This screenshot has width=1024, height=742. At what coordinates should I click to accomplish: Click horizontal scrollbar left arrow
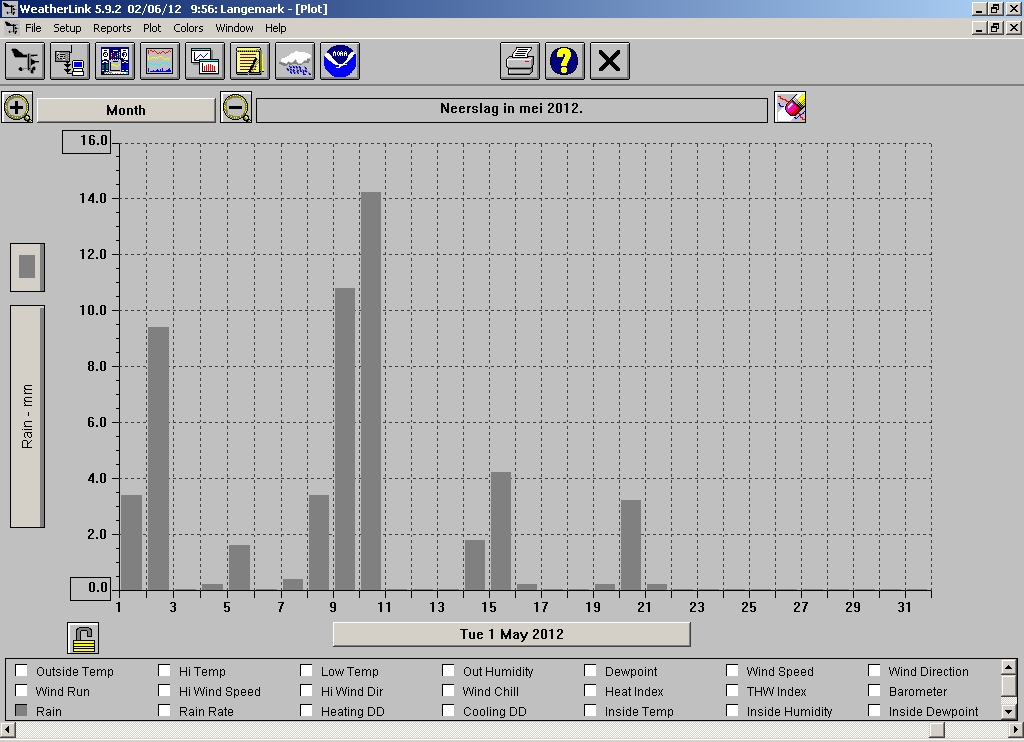tap(7, 730)
